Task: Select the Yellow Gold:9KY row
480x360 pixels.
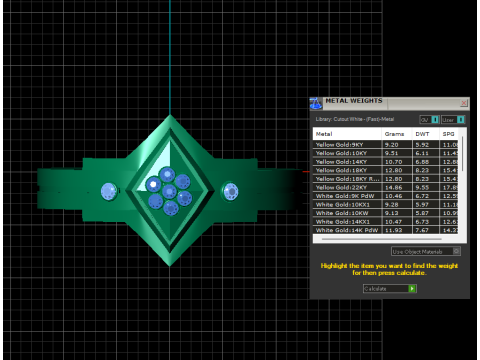Action: point(386,145)
